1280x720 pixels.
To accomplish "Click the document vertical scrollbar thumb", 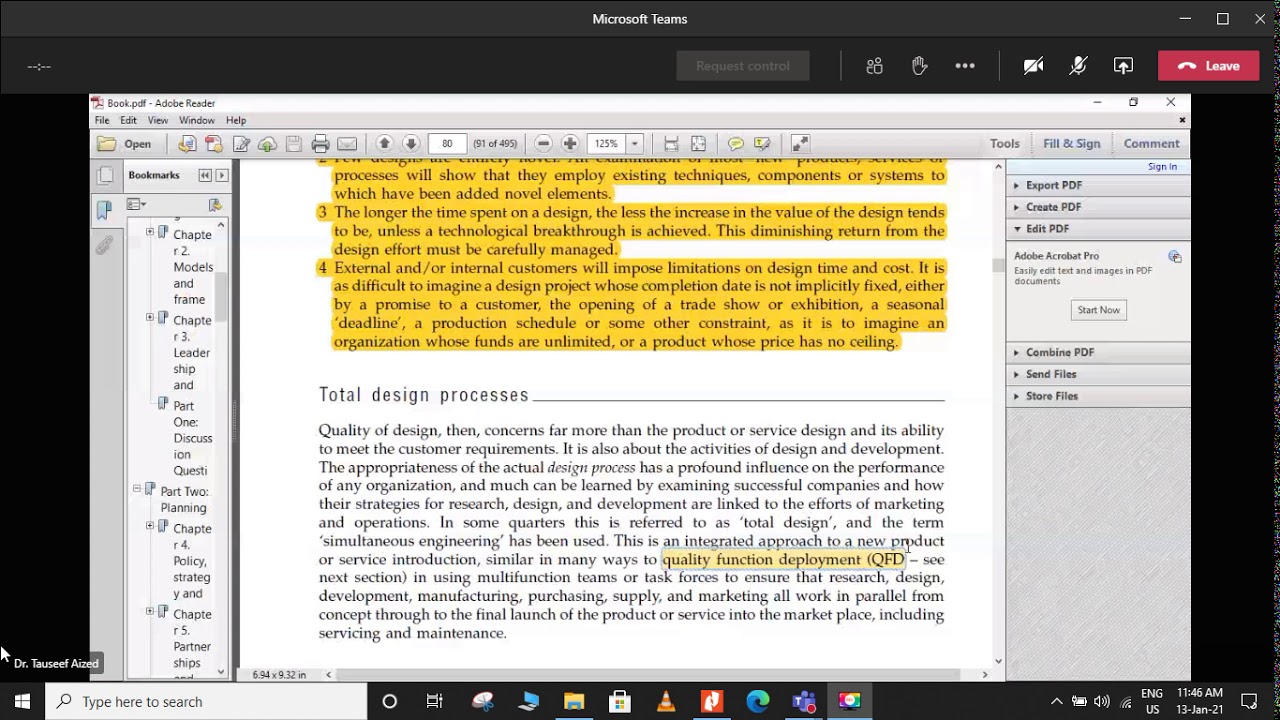I will coord(997,265).
